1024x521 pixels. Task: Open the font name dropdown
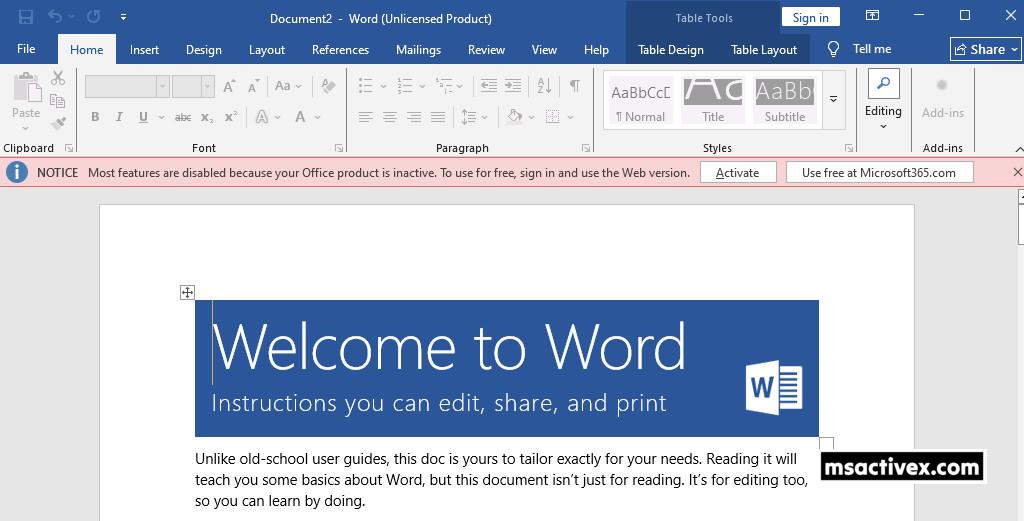pos(162,87)
